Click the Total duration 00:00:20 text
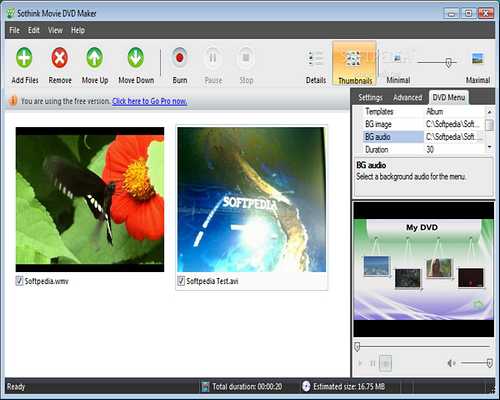Screen dimensions: 500x400 click(247, 387)
